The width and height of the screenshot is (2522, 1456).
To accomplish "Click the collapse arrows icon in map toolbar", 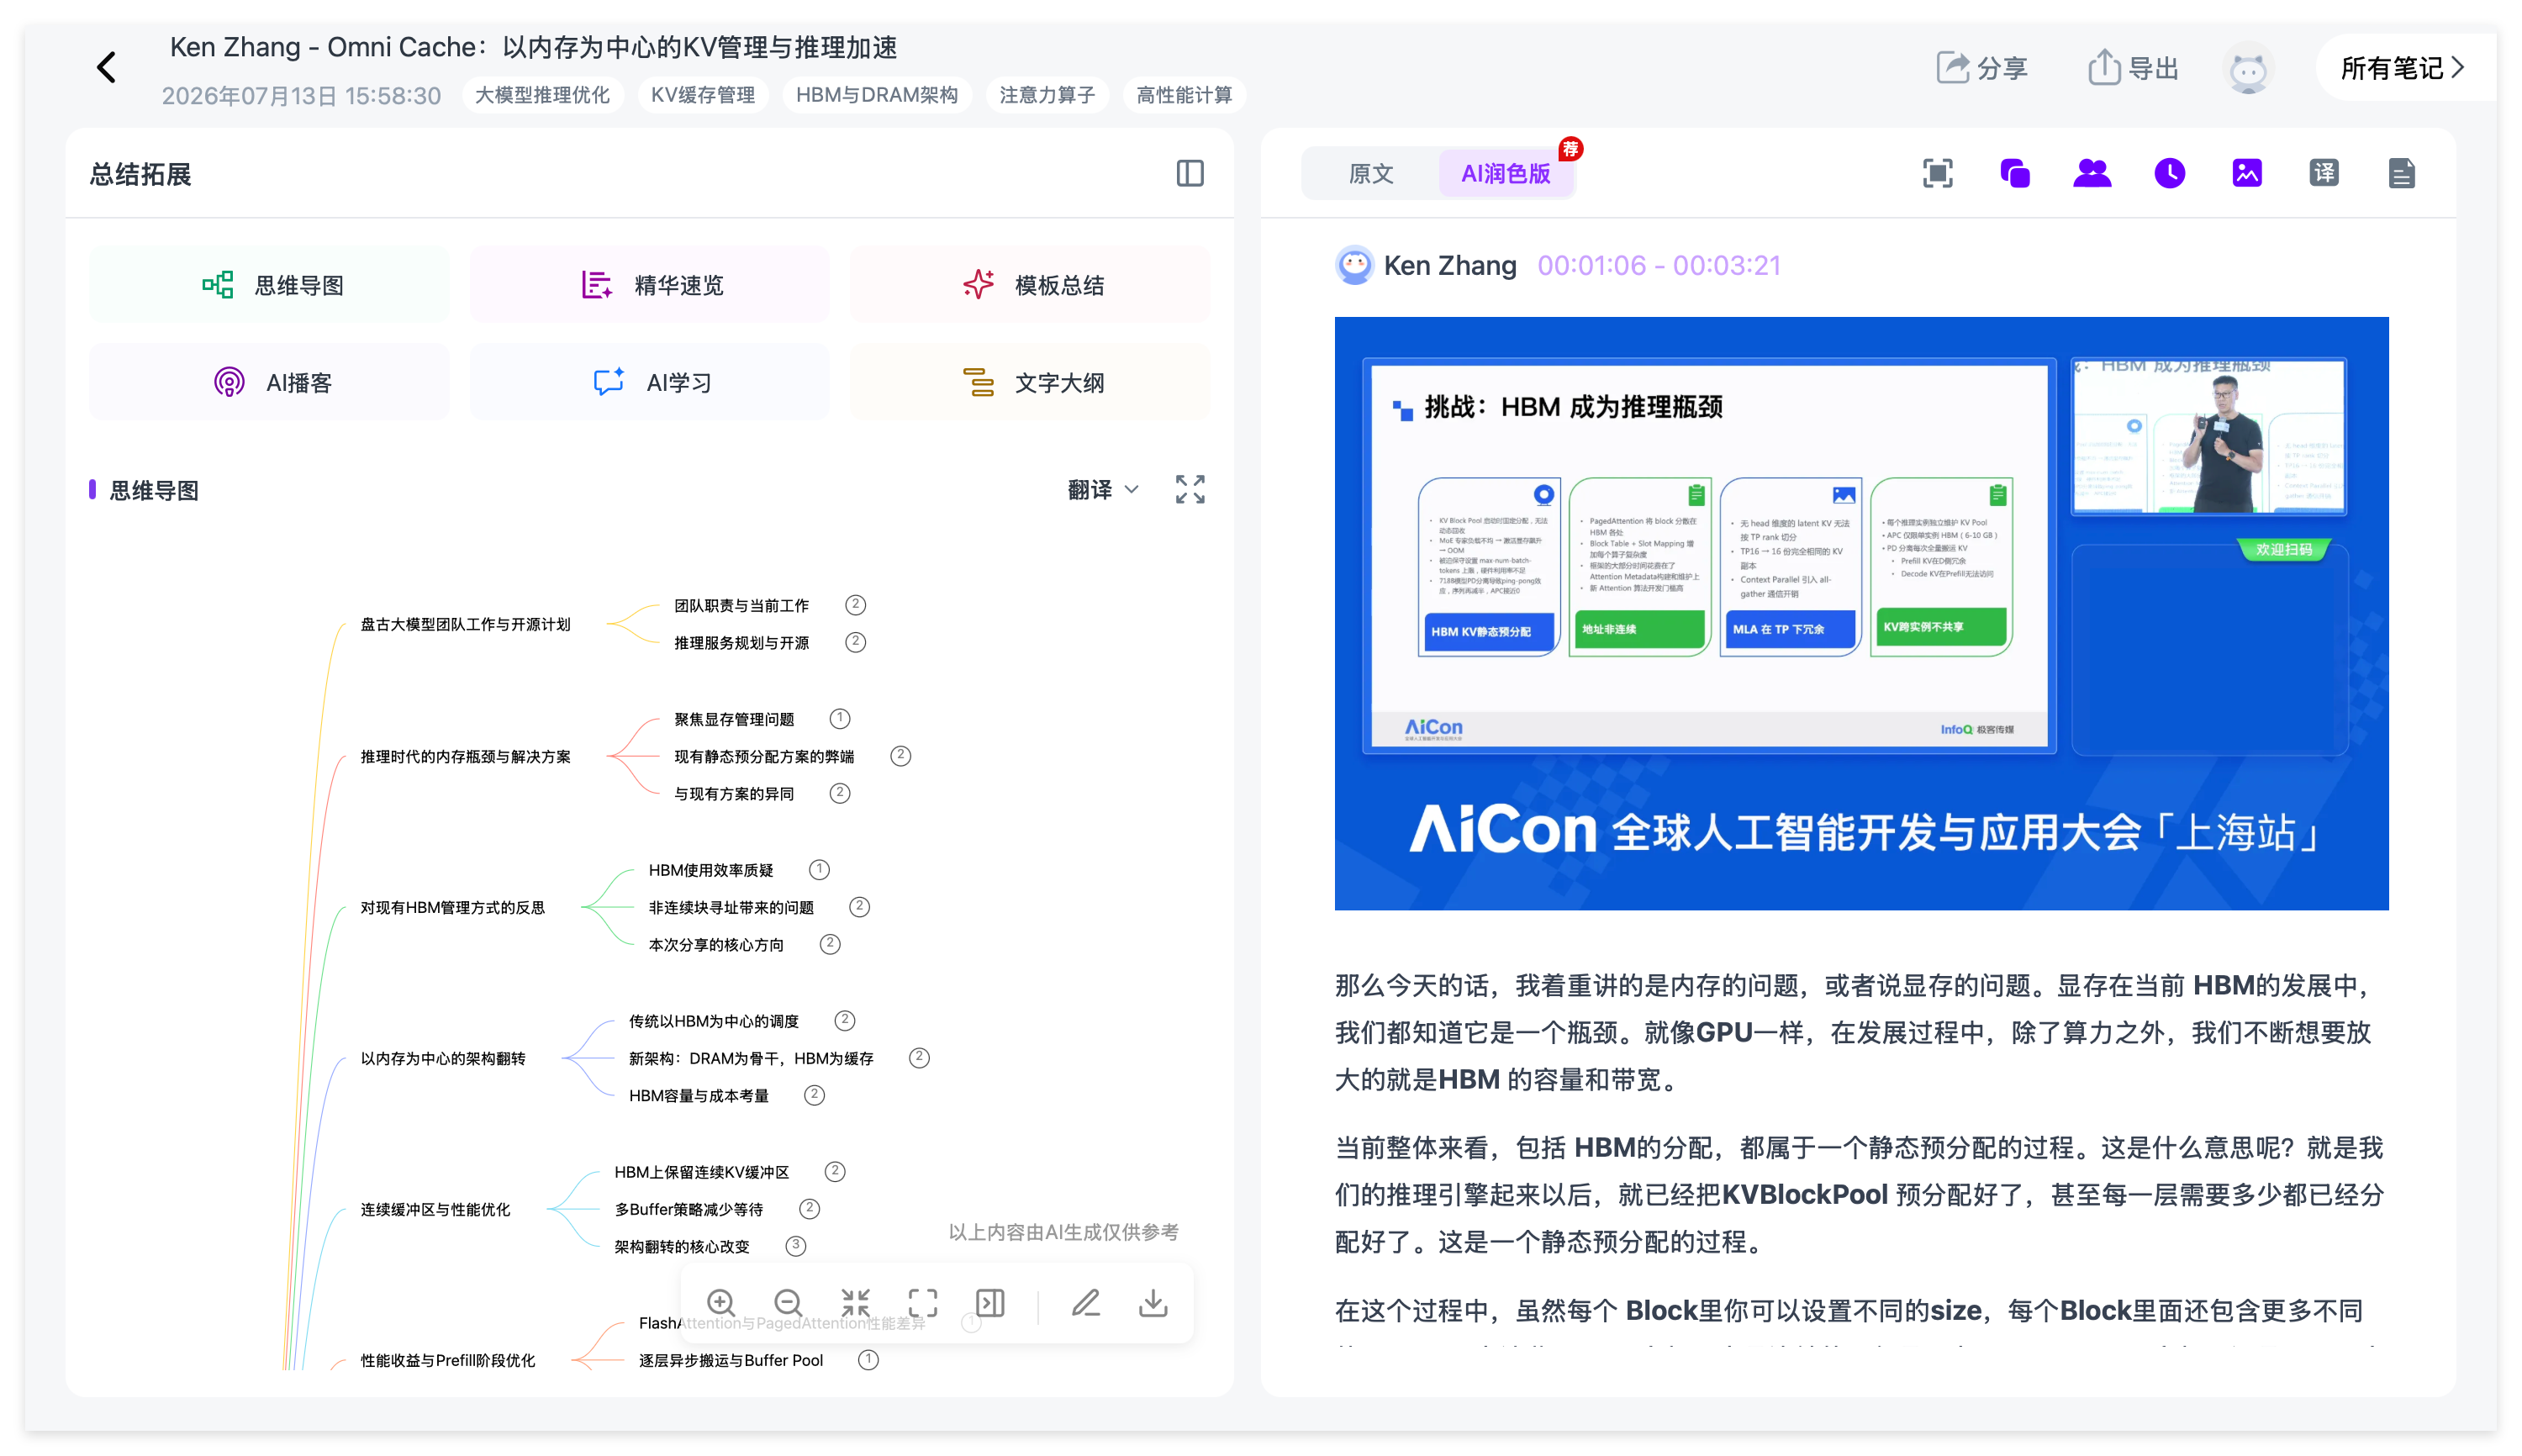I will click(x=855, y=1303).
